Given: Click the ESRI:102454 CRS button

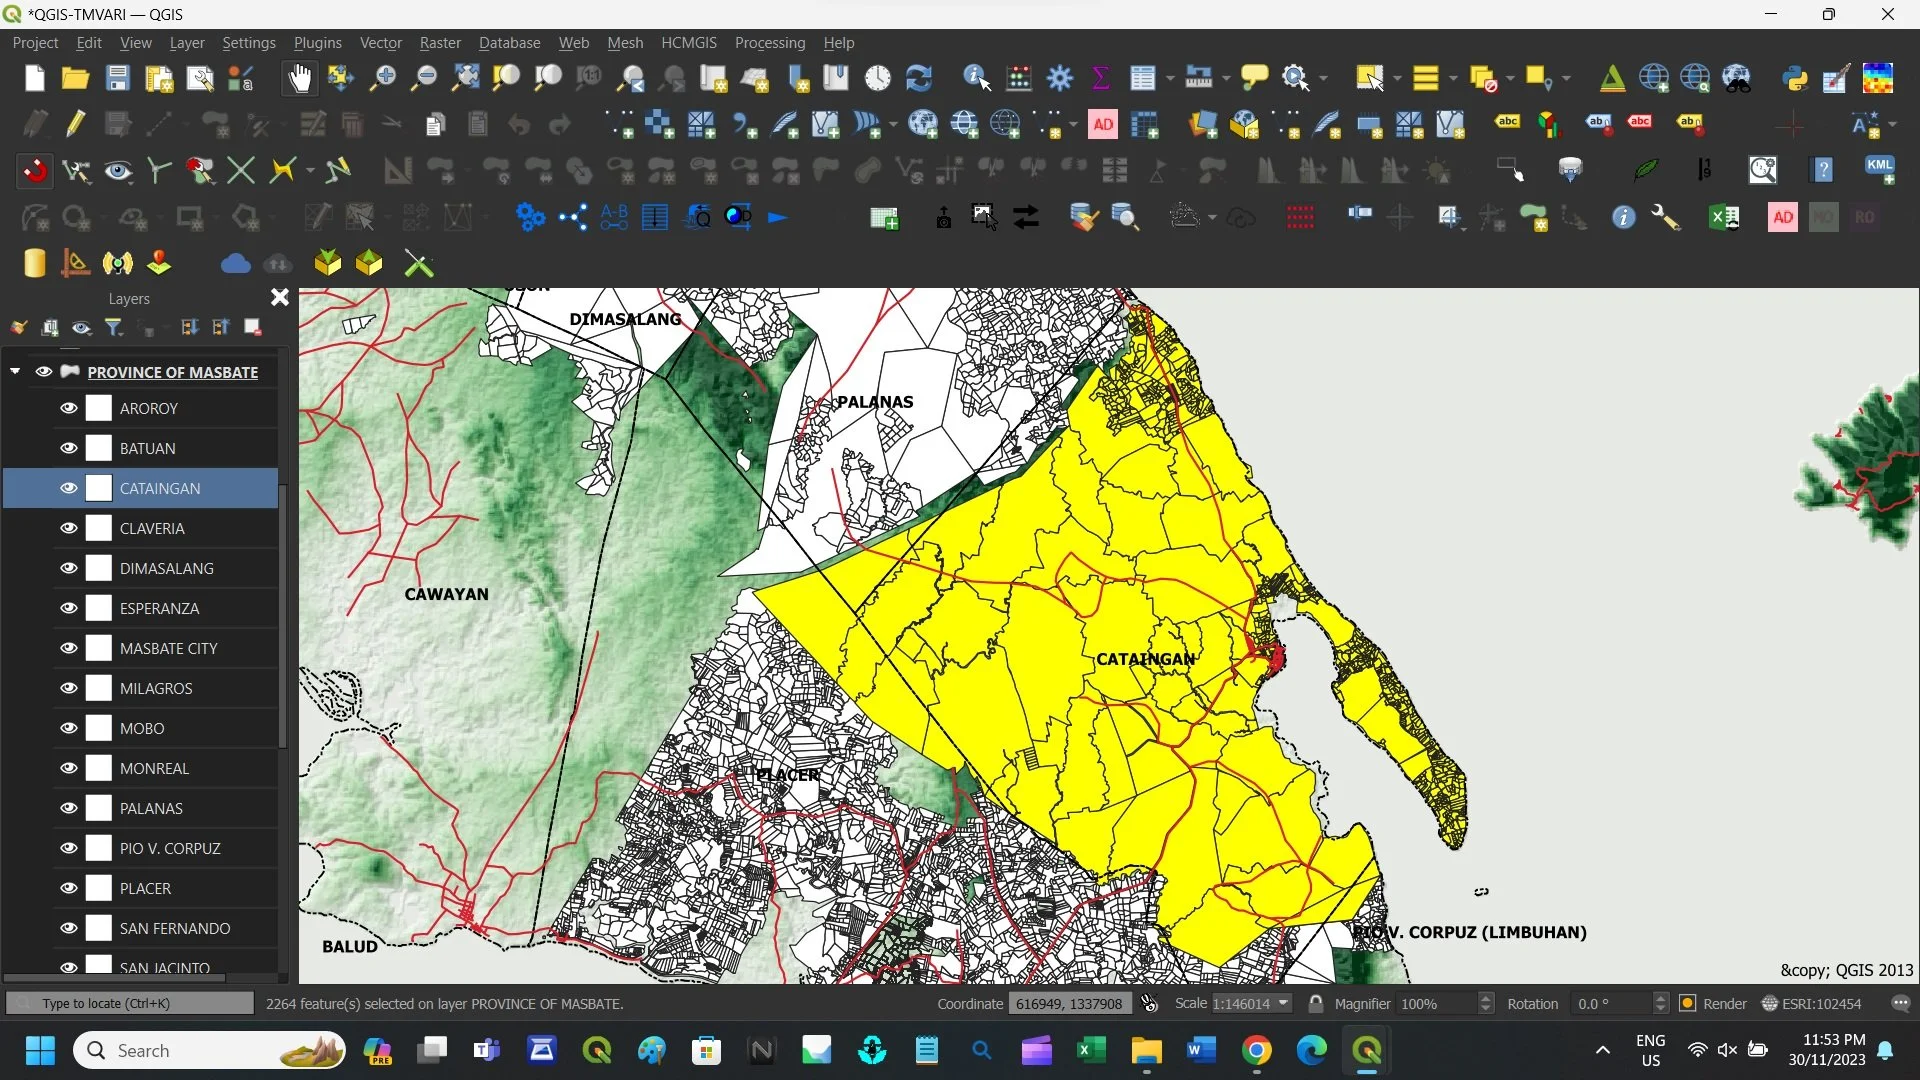Looking at the screenshot, I should coord(1812,1003).
